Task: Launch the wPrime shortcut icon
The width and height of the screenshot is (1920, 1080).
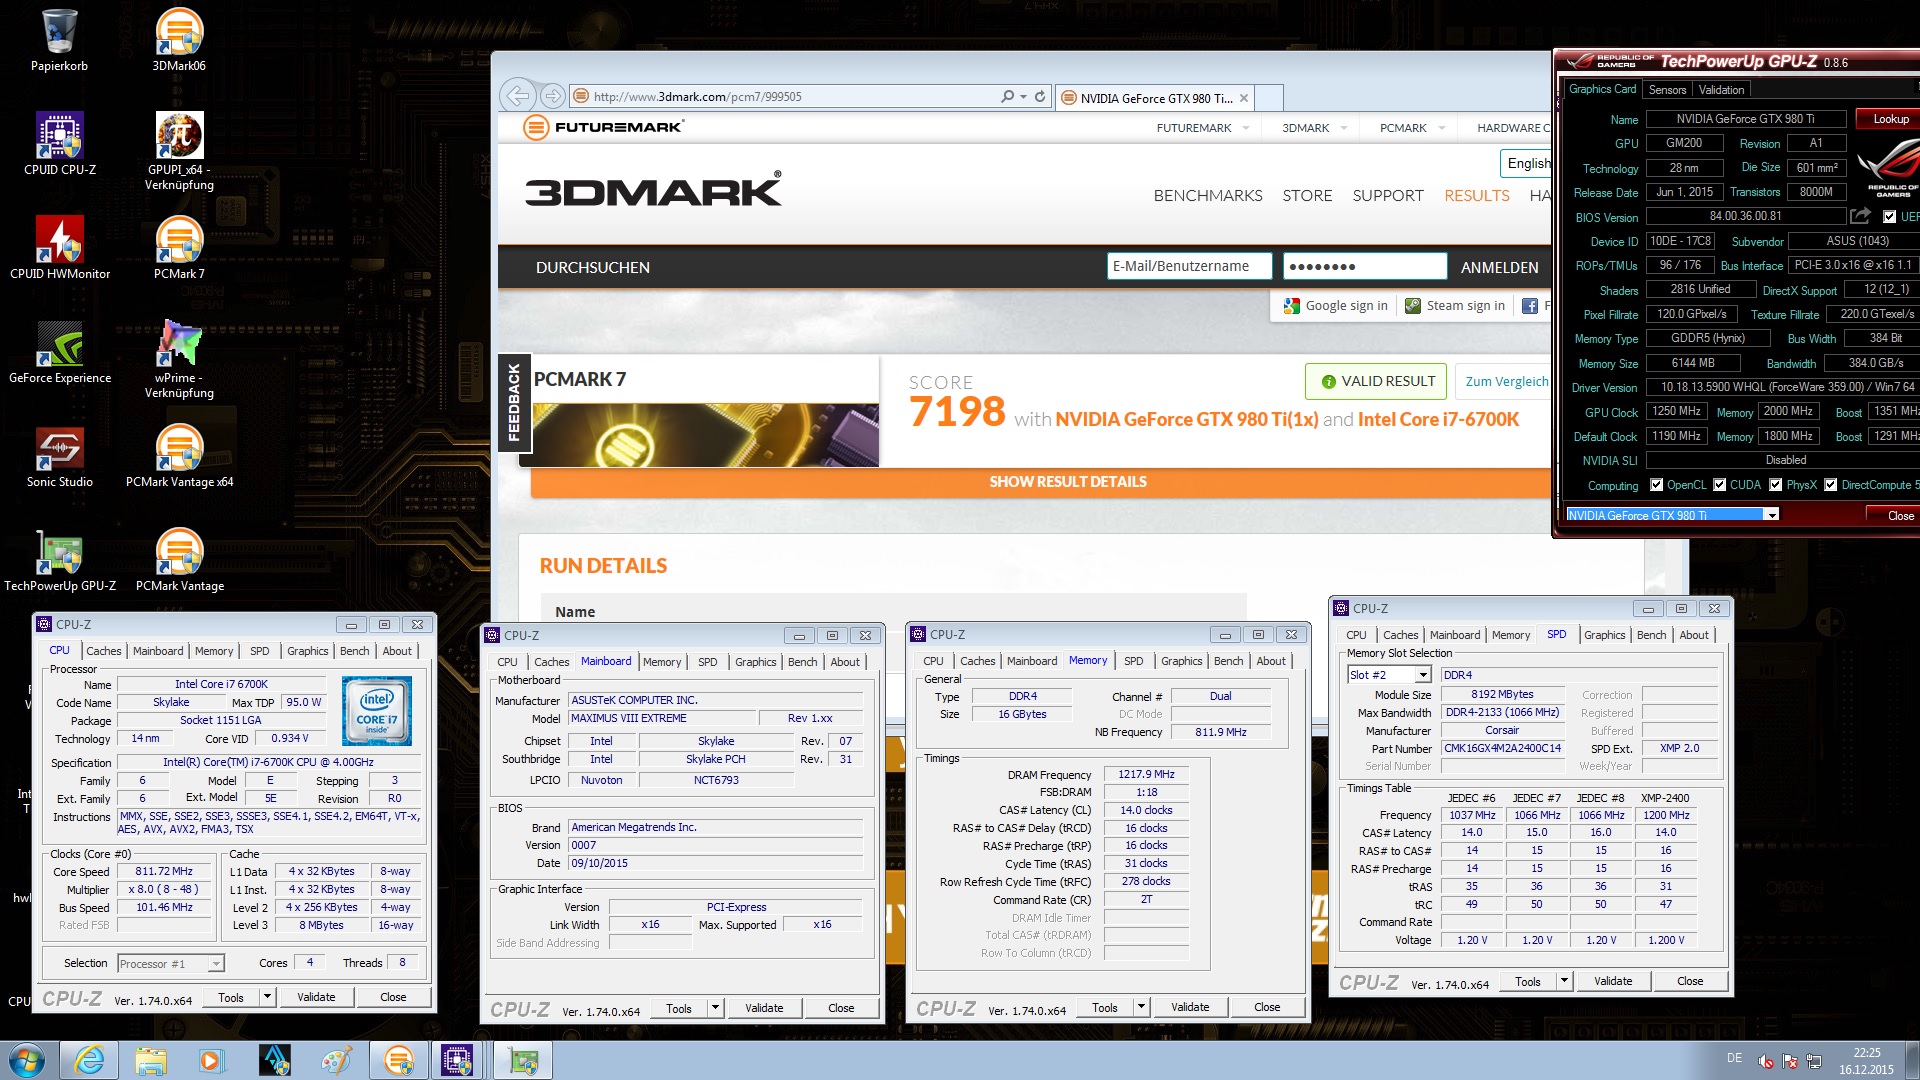Action: (x=179, y=343)
